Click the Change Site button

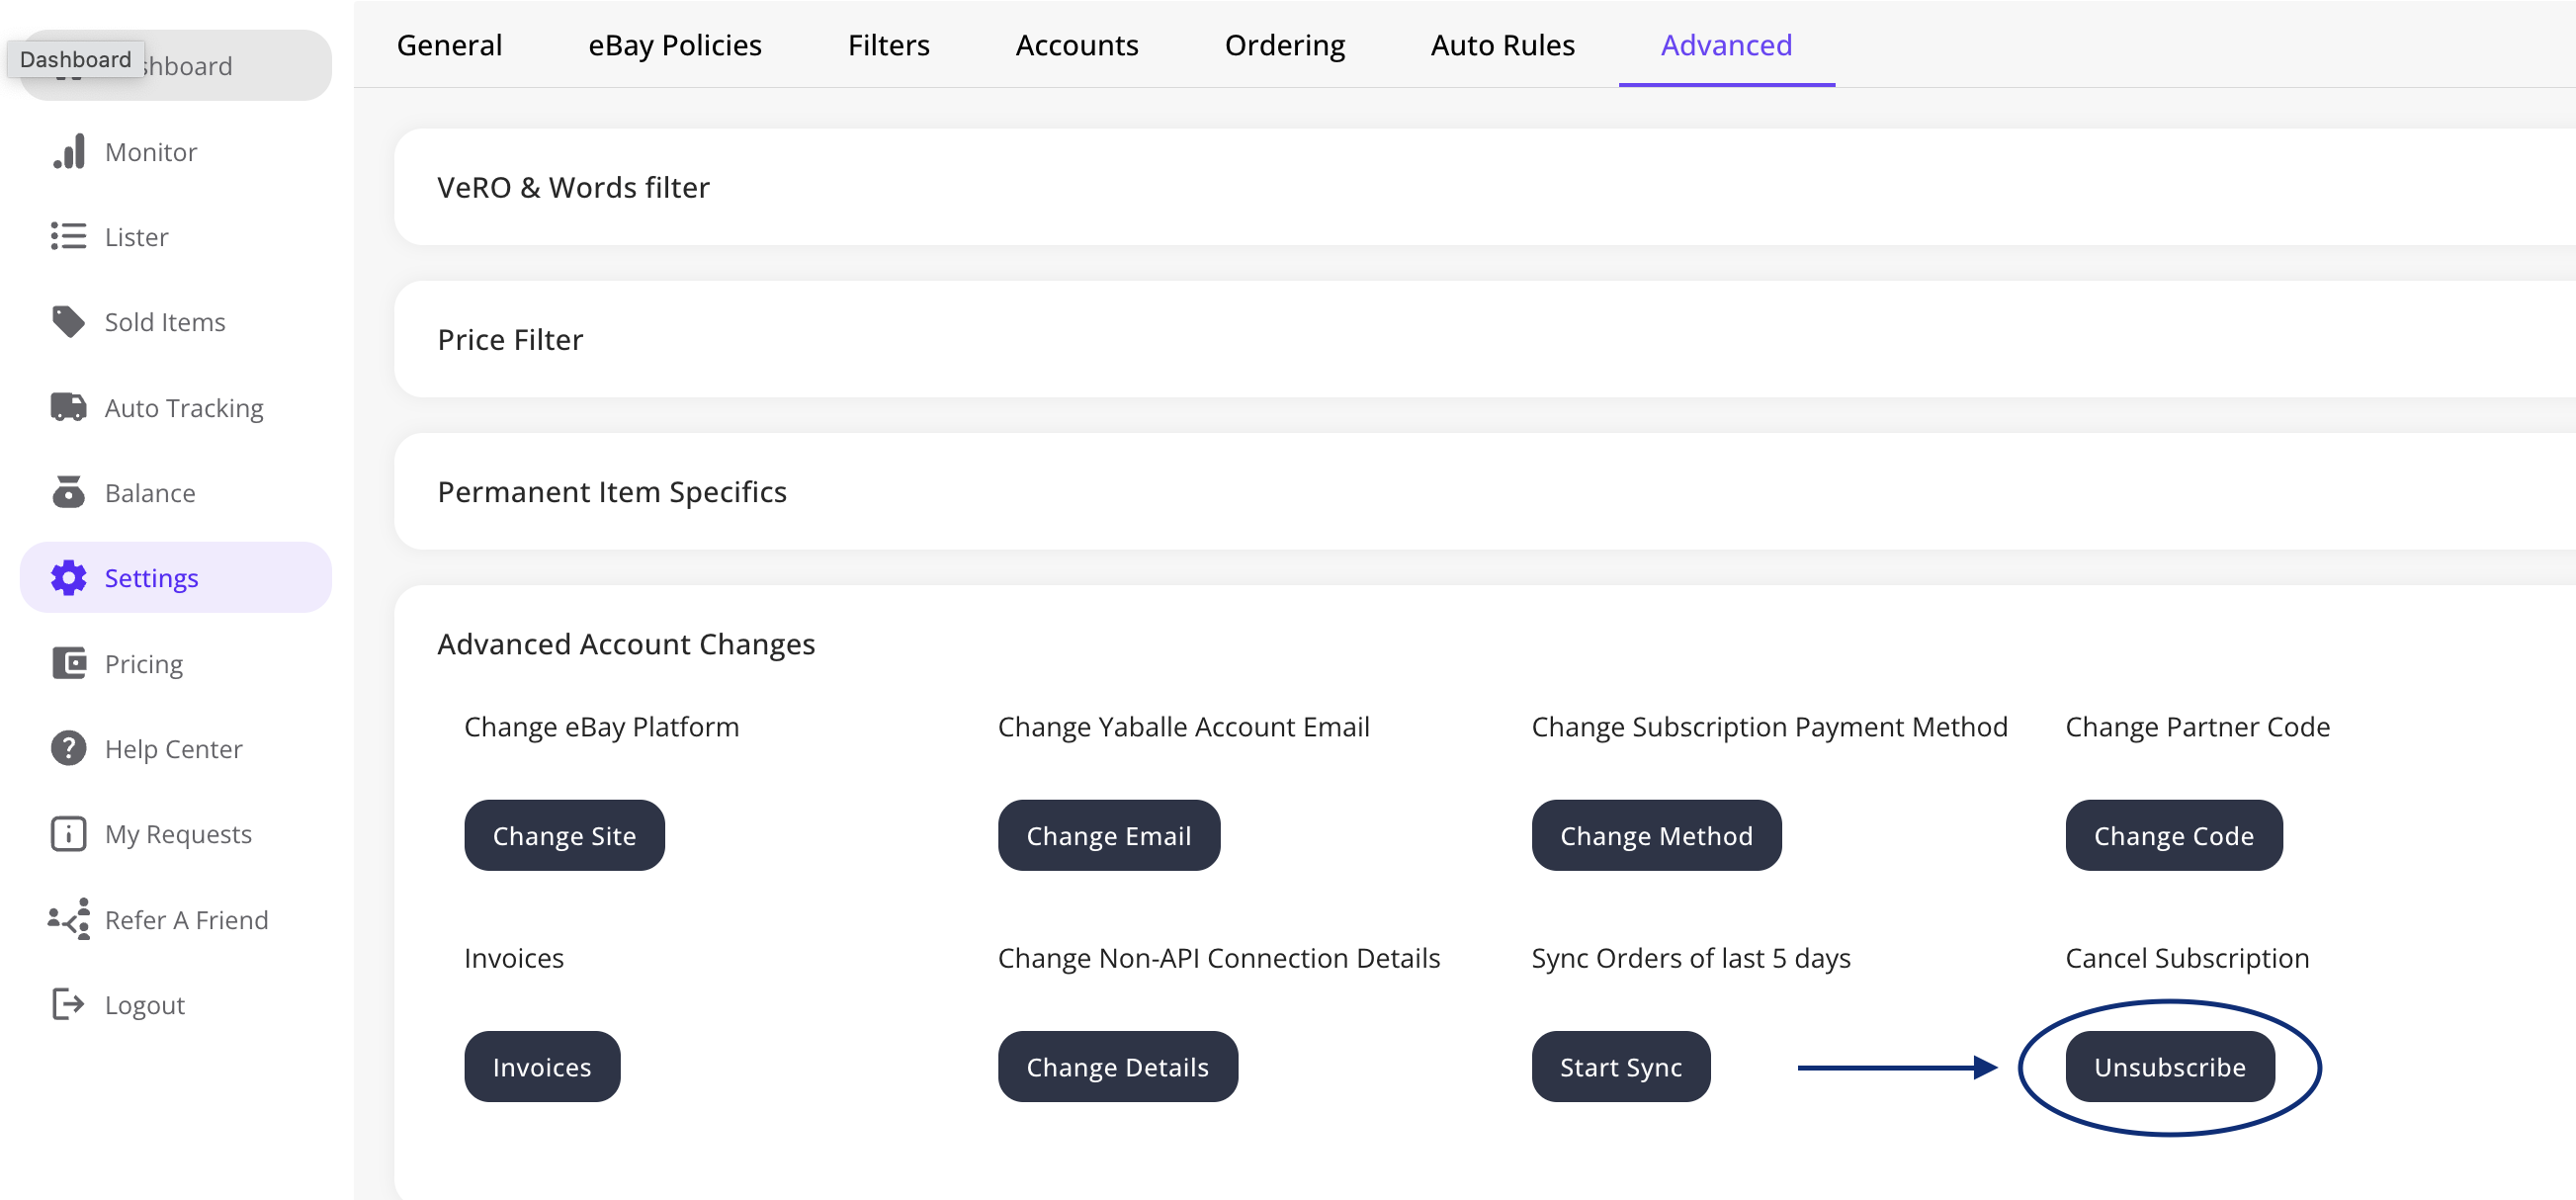click(x=564, y=835)
